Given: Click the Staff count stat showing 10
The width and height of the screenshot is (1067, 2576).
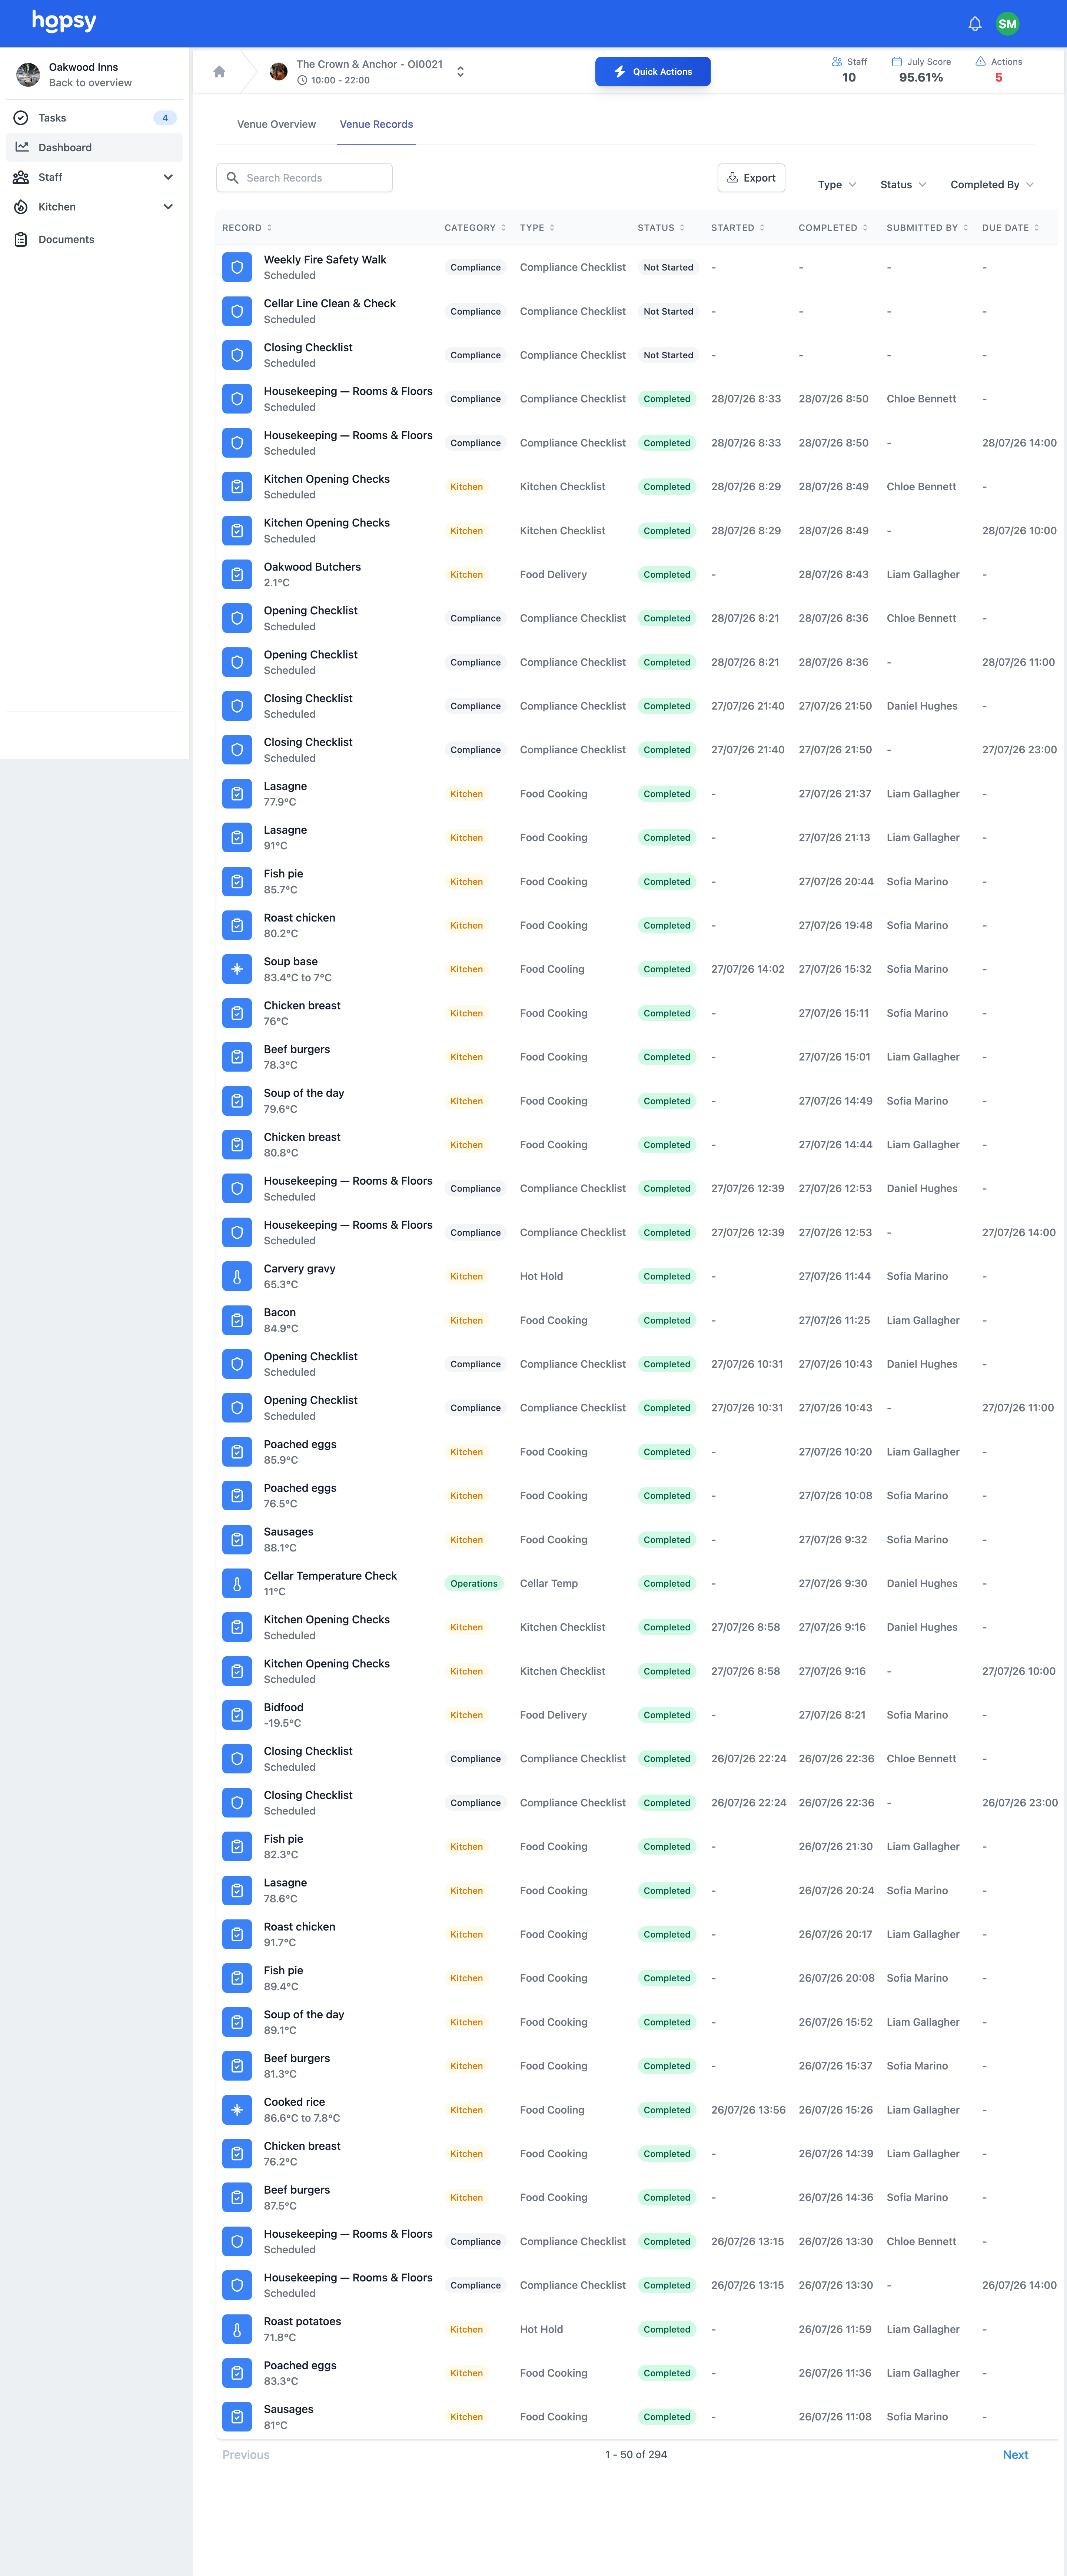Looking at the screenshot, I should (x=849, y=70).
